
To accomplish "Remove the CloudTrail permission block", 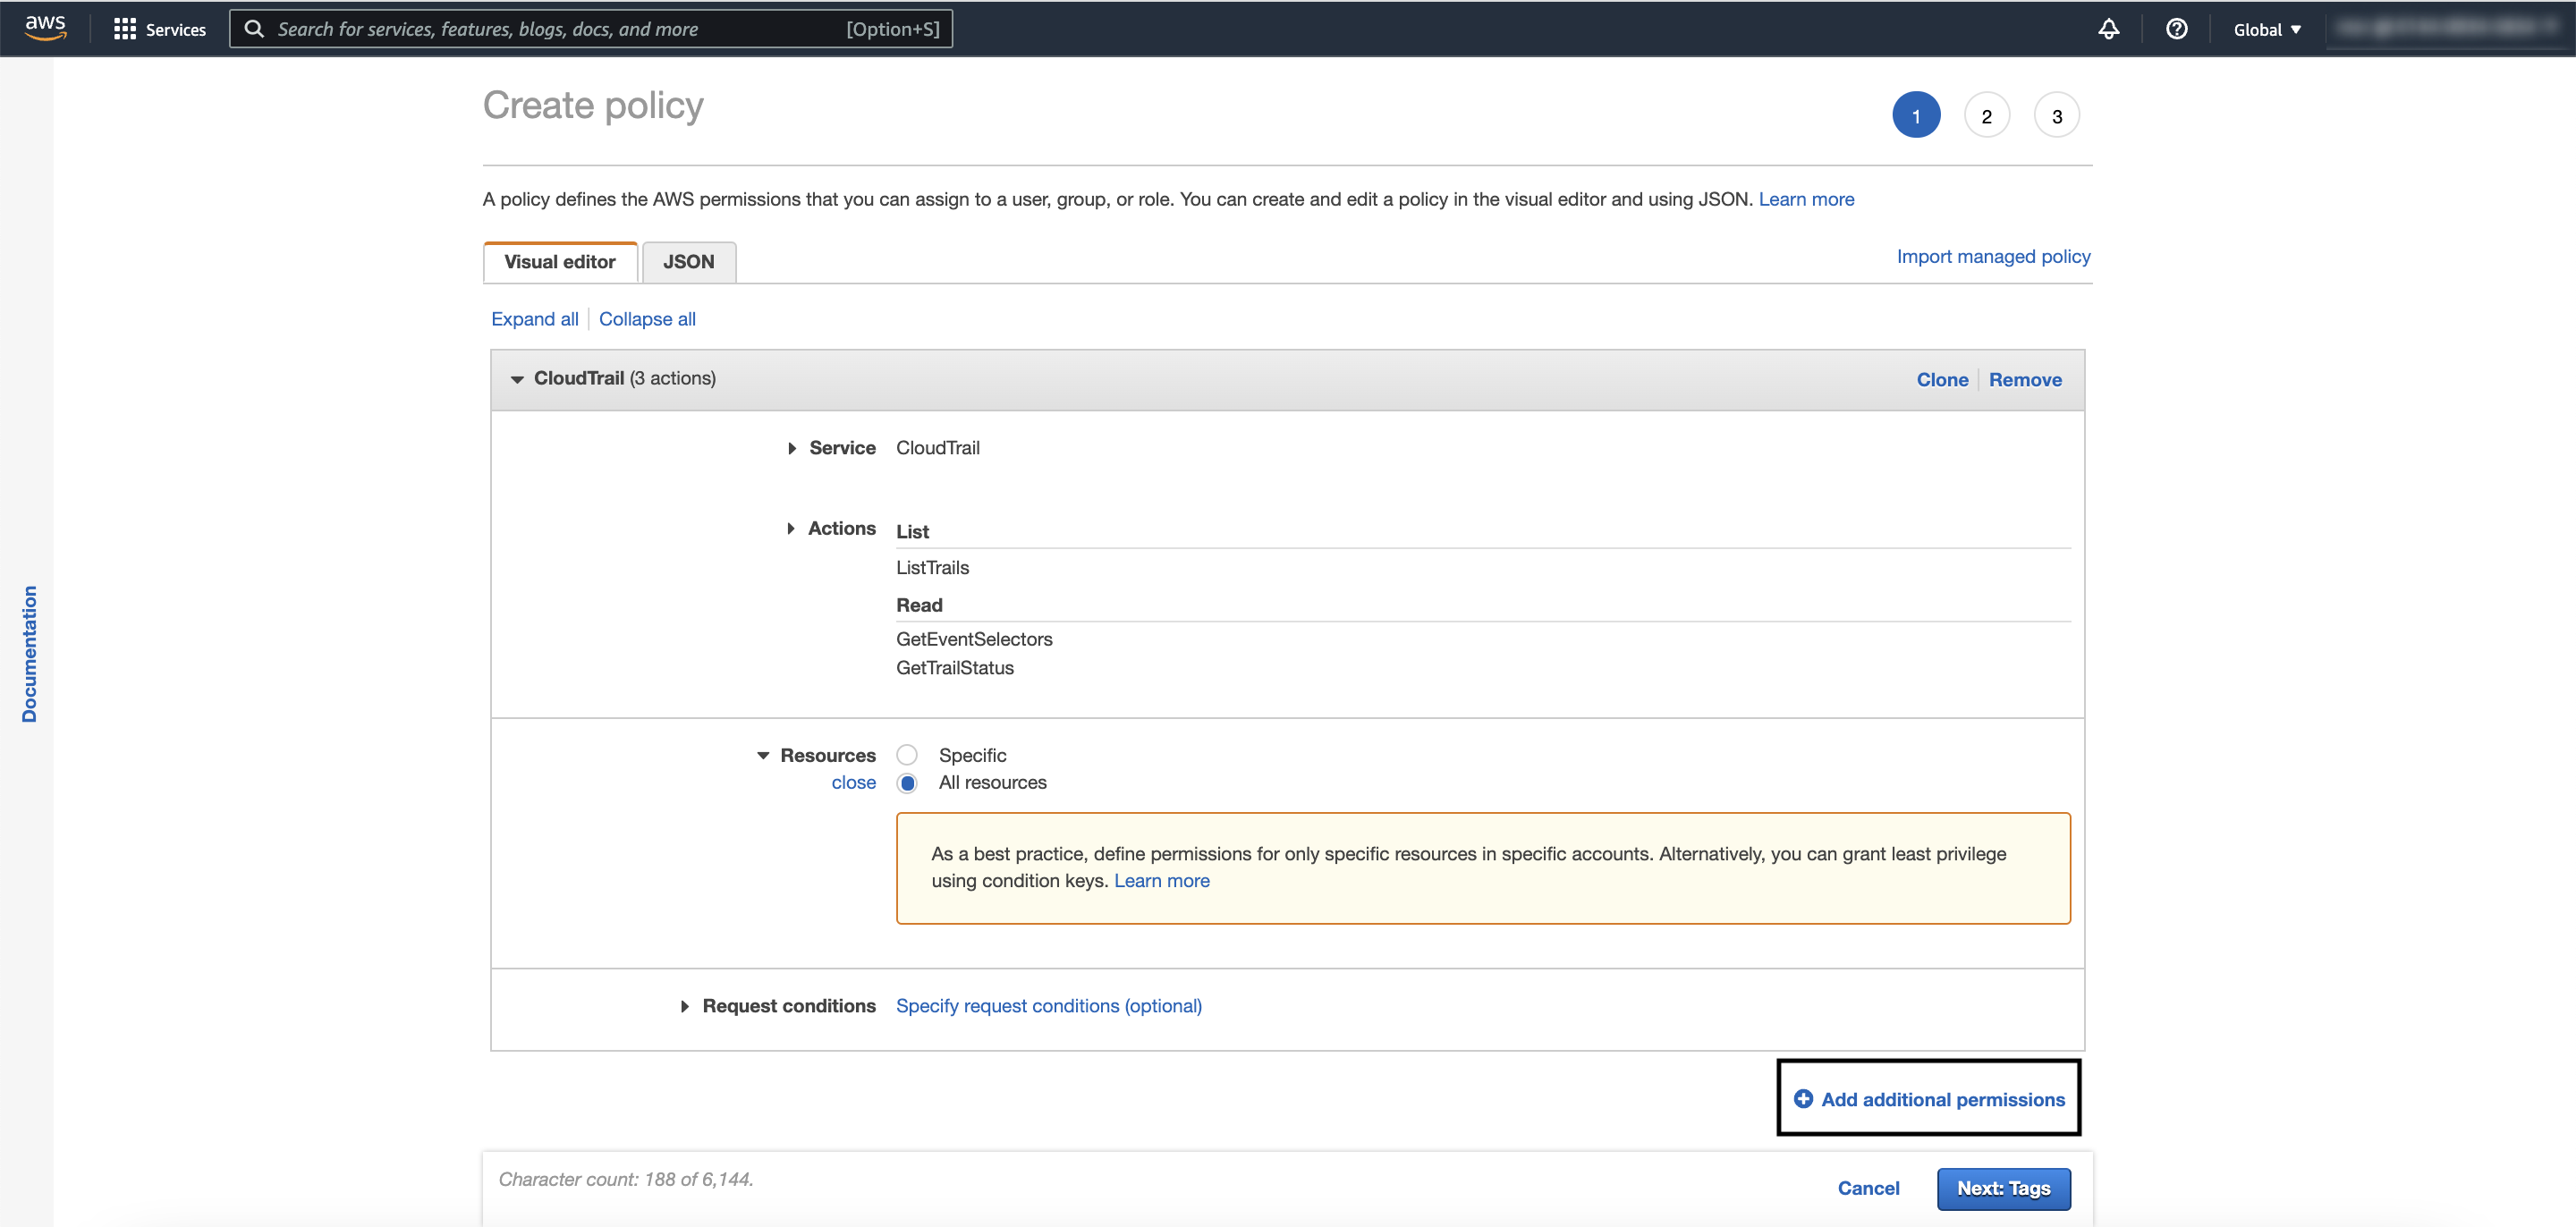I will pos(2025,380).
